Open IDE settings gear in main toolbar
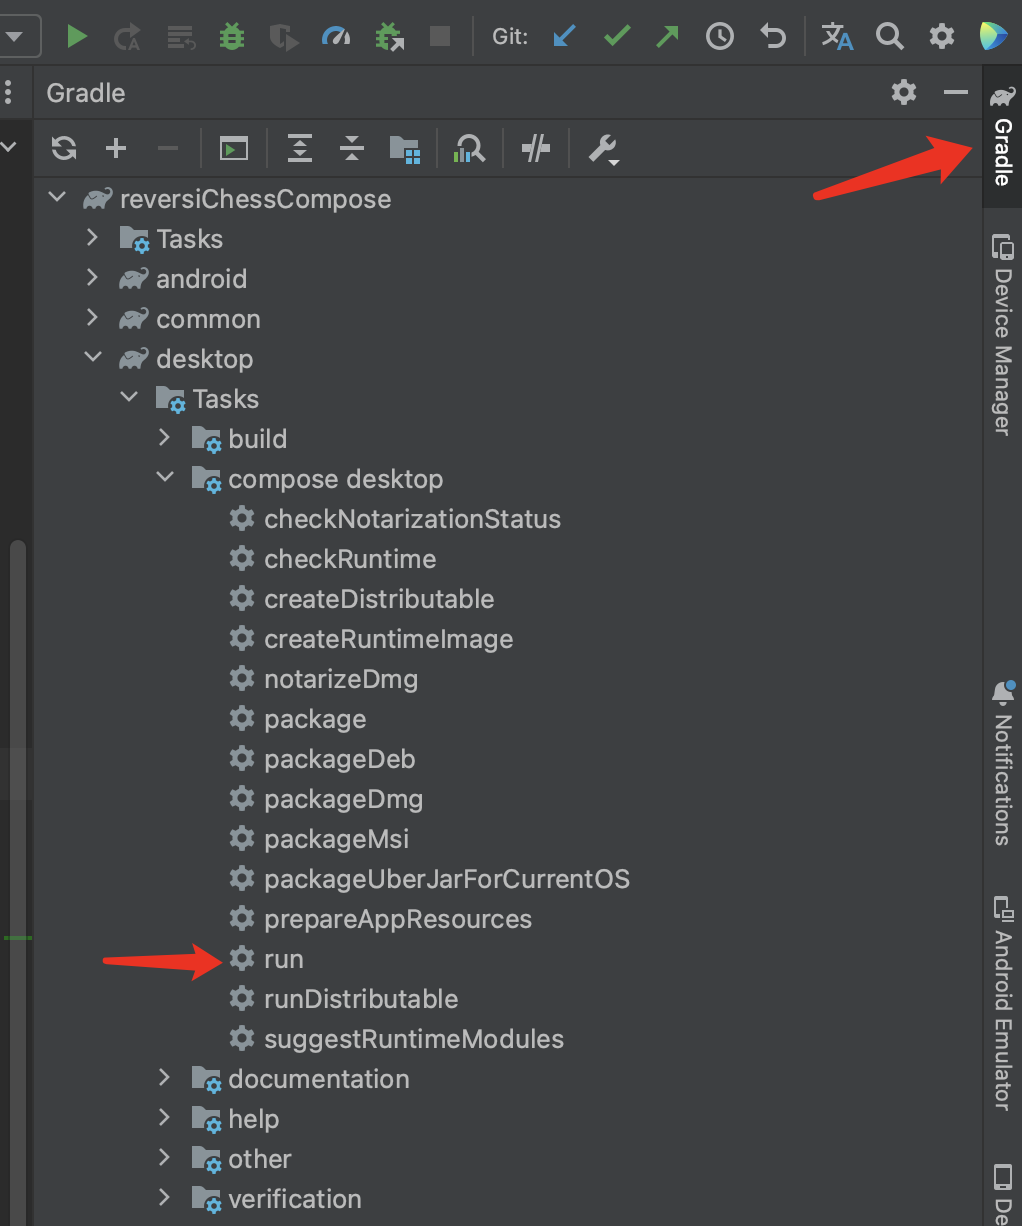The image size is (1022, 1226). coord(942,37)
